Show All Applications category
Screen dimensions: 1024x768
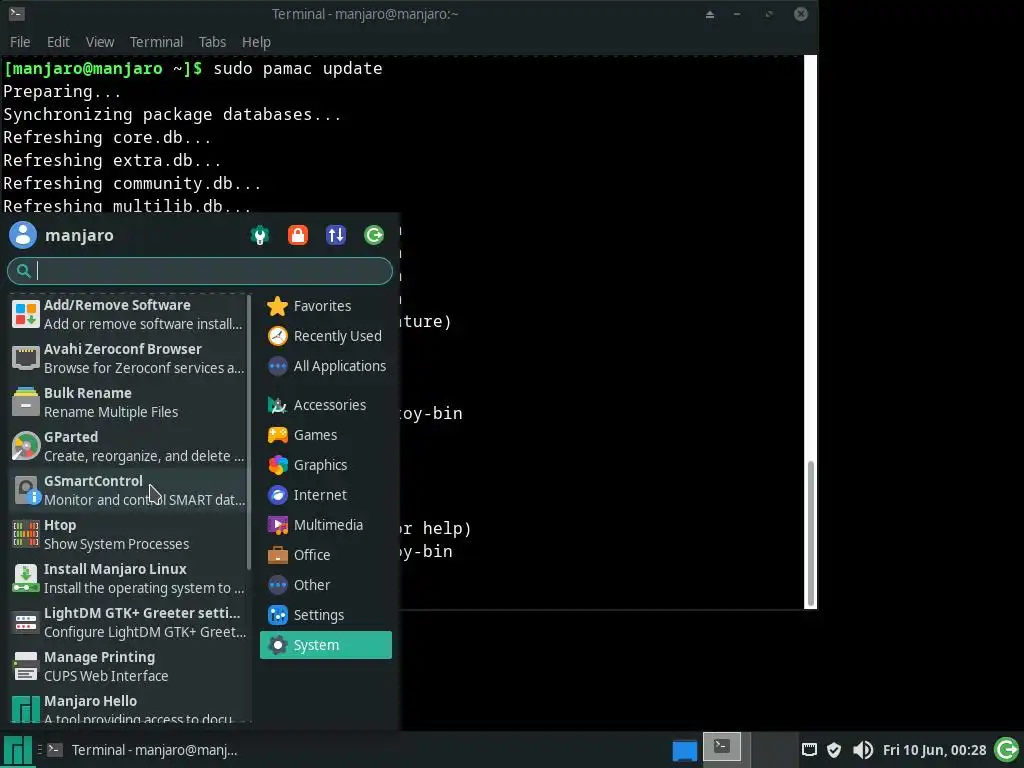[x=326, y=366]
